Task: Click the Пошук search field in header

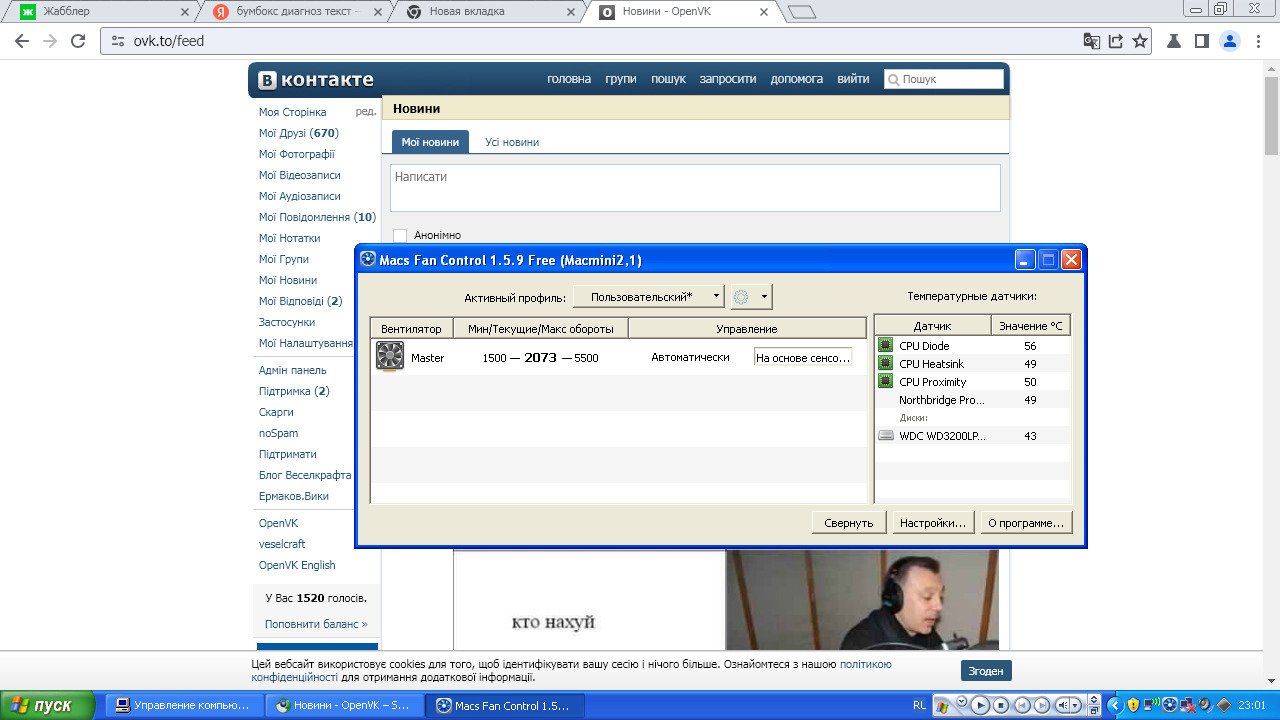Action: [x=944, y=79]
